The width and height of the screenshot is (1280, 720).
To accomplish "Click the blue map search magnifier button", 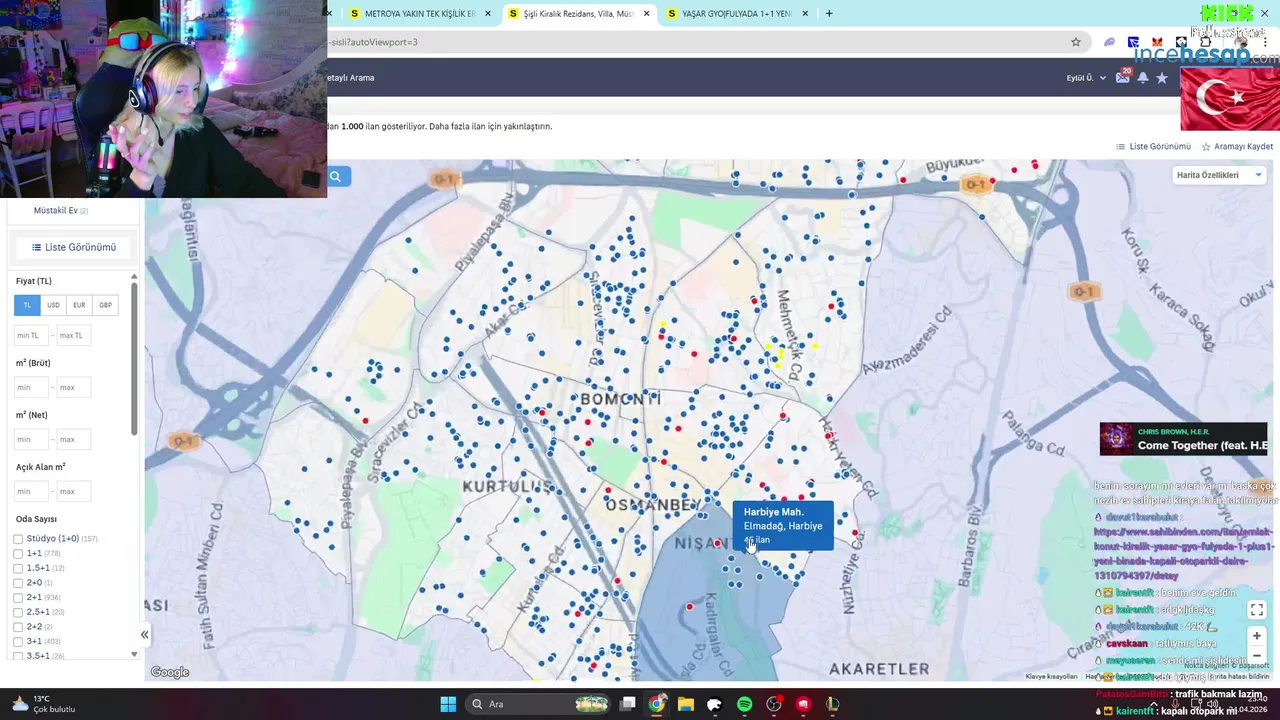I will pos(335,176).
